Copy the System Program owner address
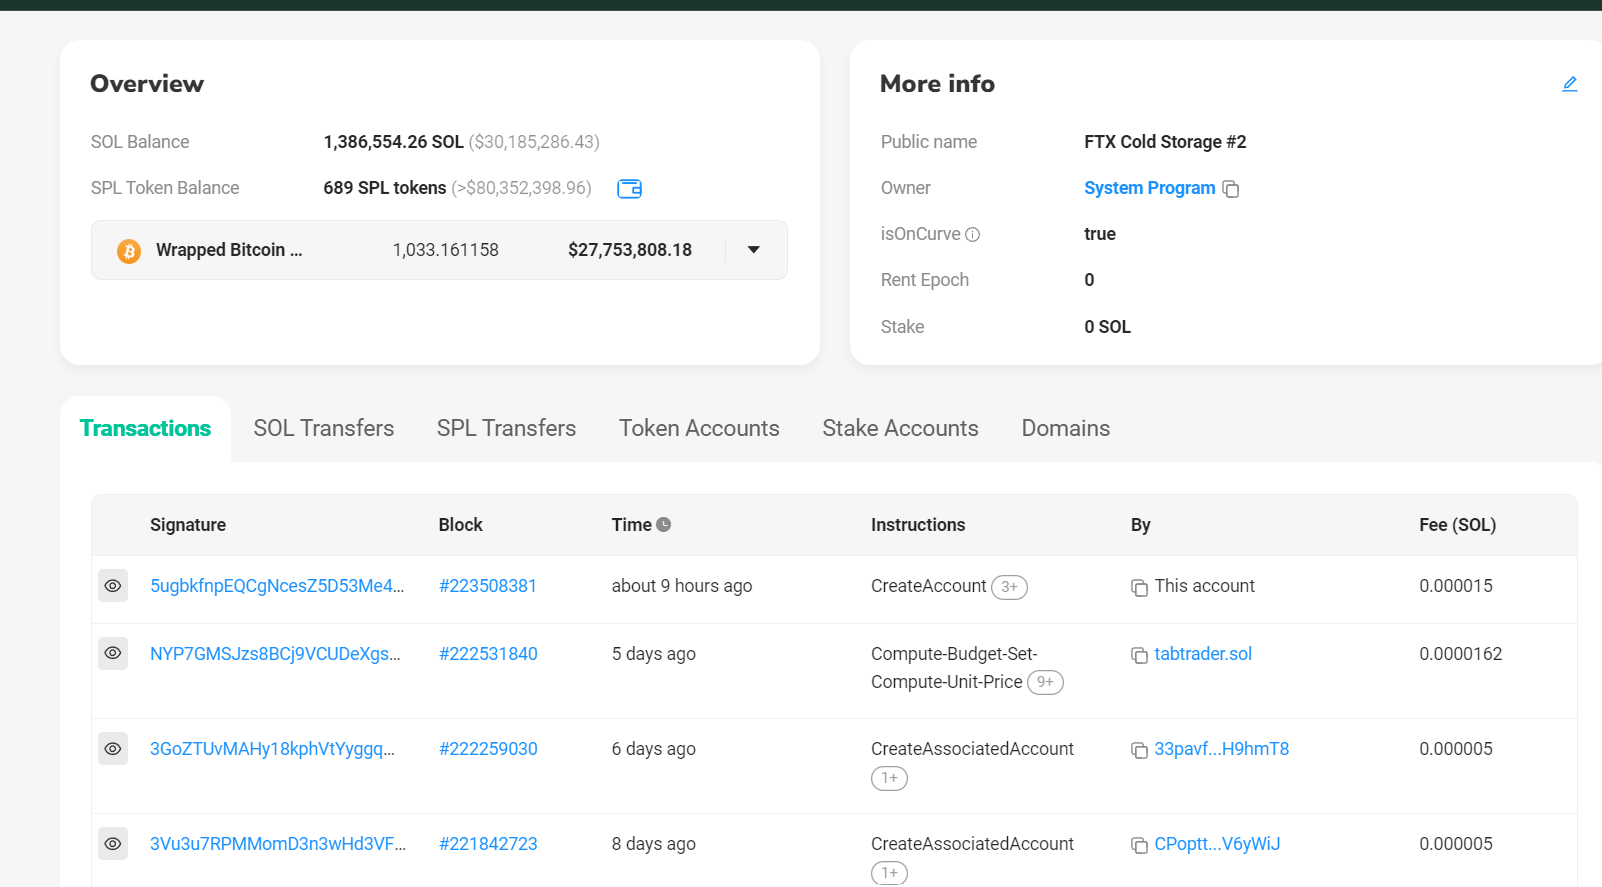The width and height of the screenshot is (1602, 887). pyautogui.click(x=1231, y=189)
